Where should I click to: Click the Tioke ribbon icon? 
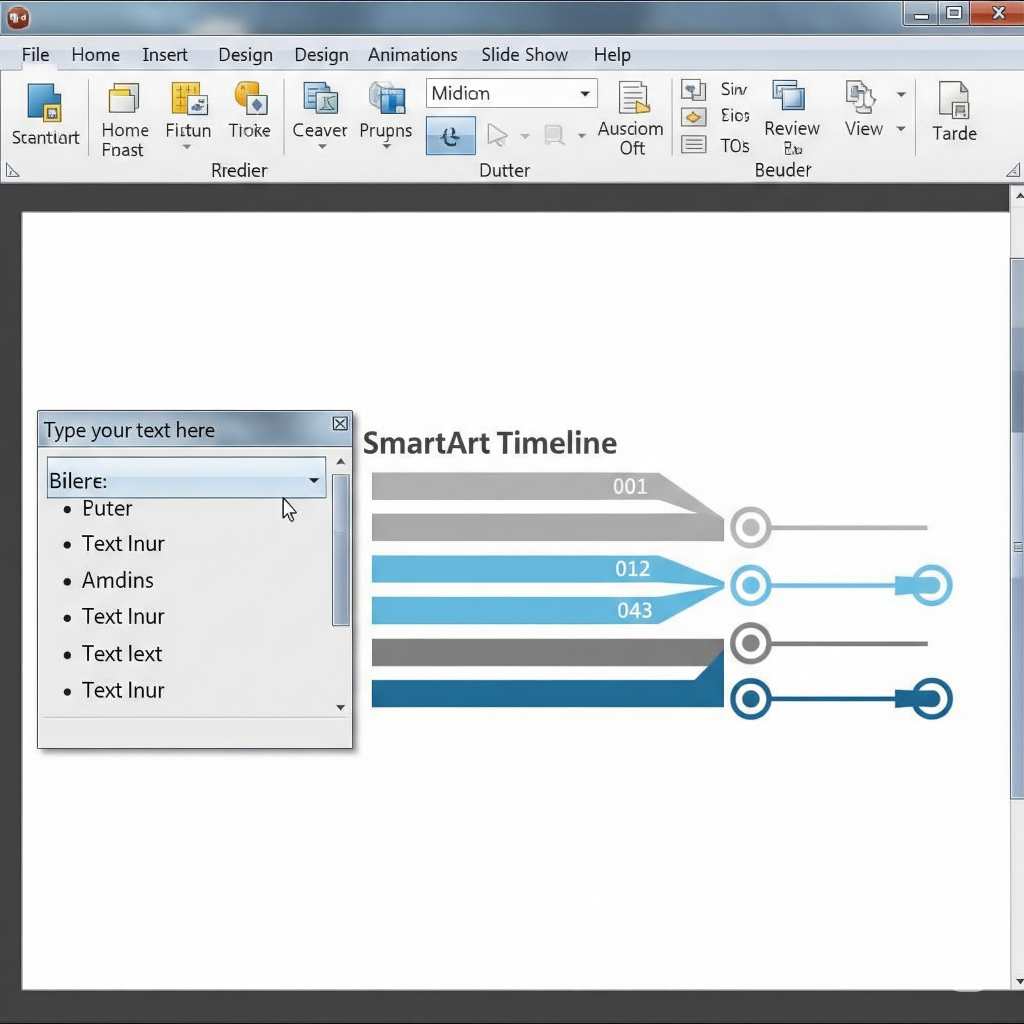(x=249, y=99)
